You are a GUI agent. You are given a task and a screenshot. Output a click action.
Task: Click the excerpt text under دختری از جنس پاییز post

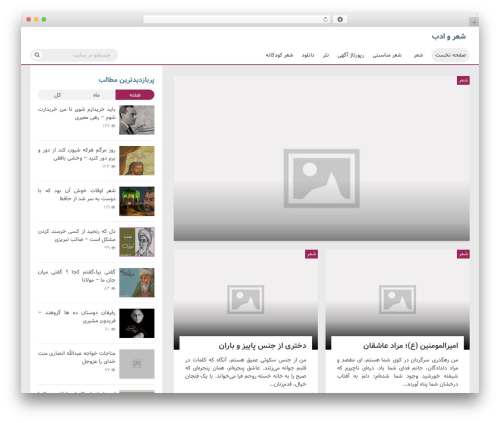click(246, 372)
